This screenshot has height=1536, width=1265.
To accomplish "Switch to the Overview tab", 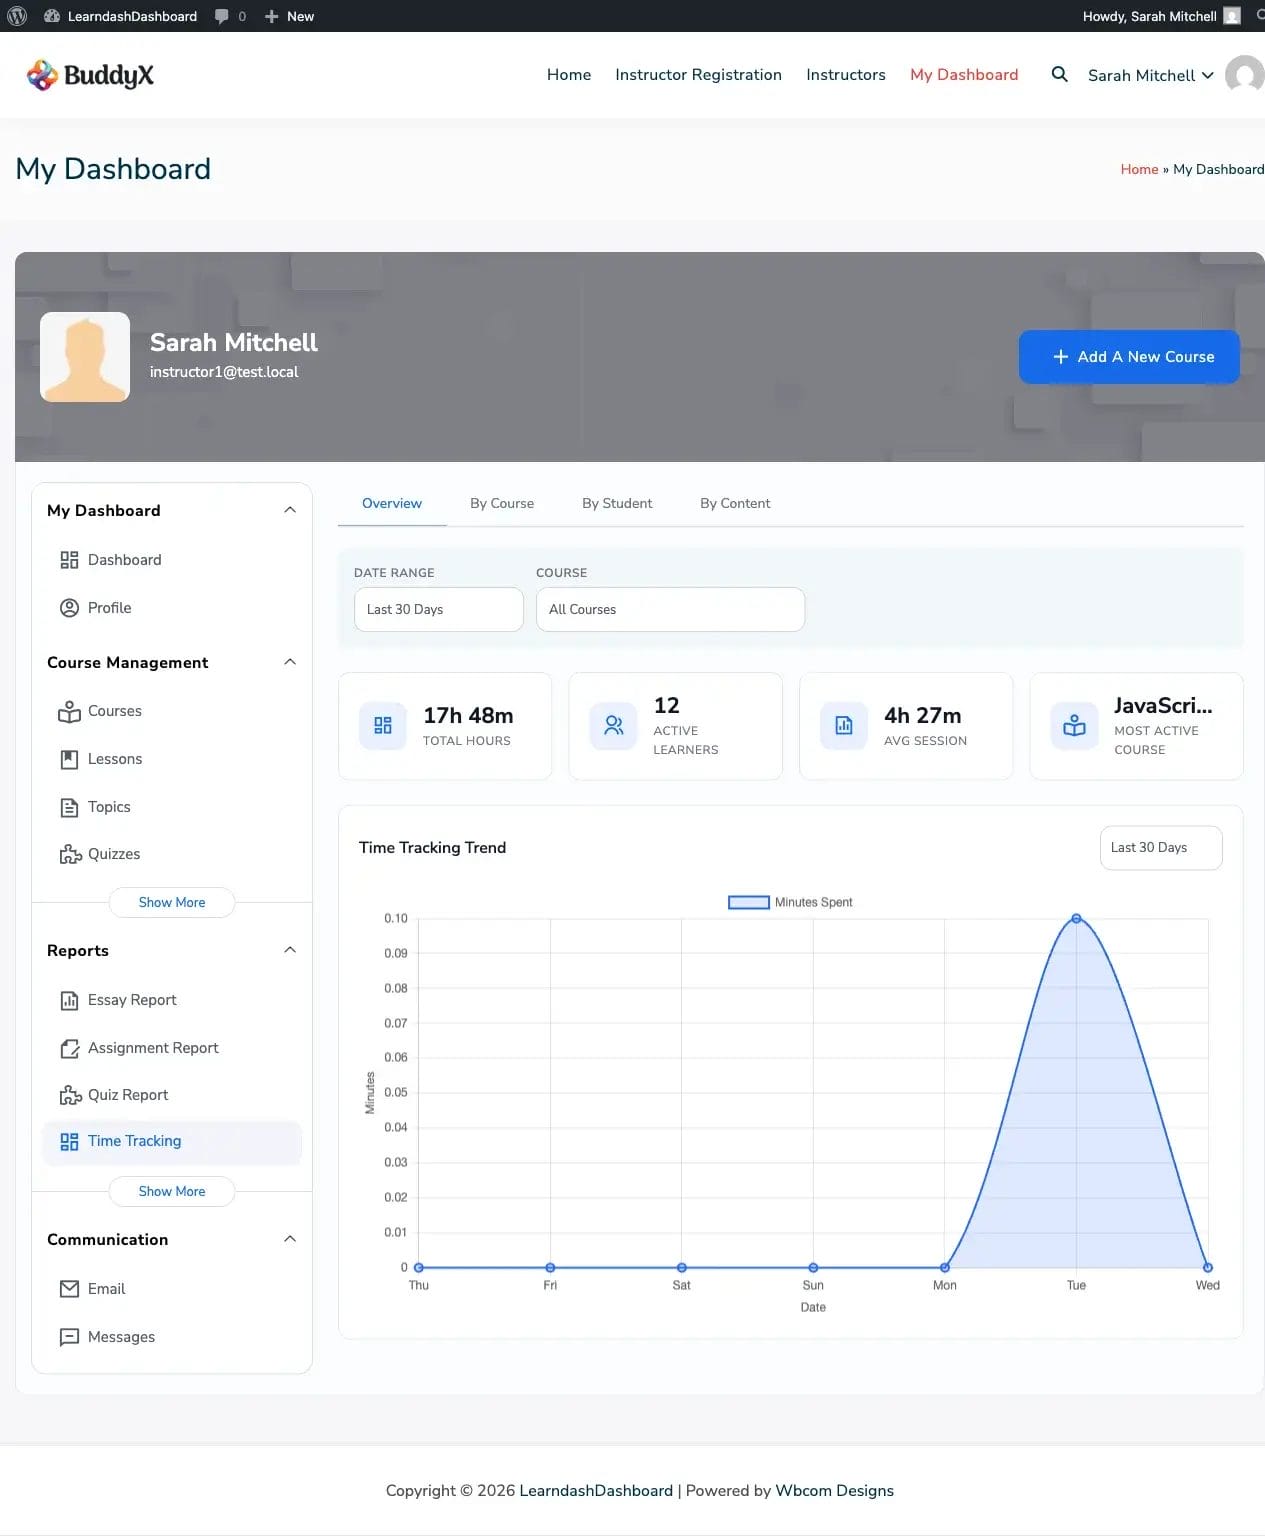I will coord(392,503).
